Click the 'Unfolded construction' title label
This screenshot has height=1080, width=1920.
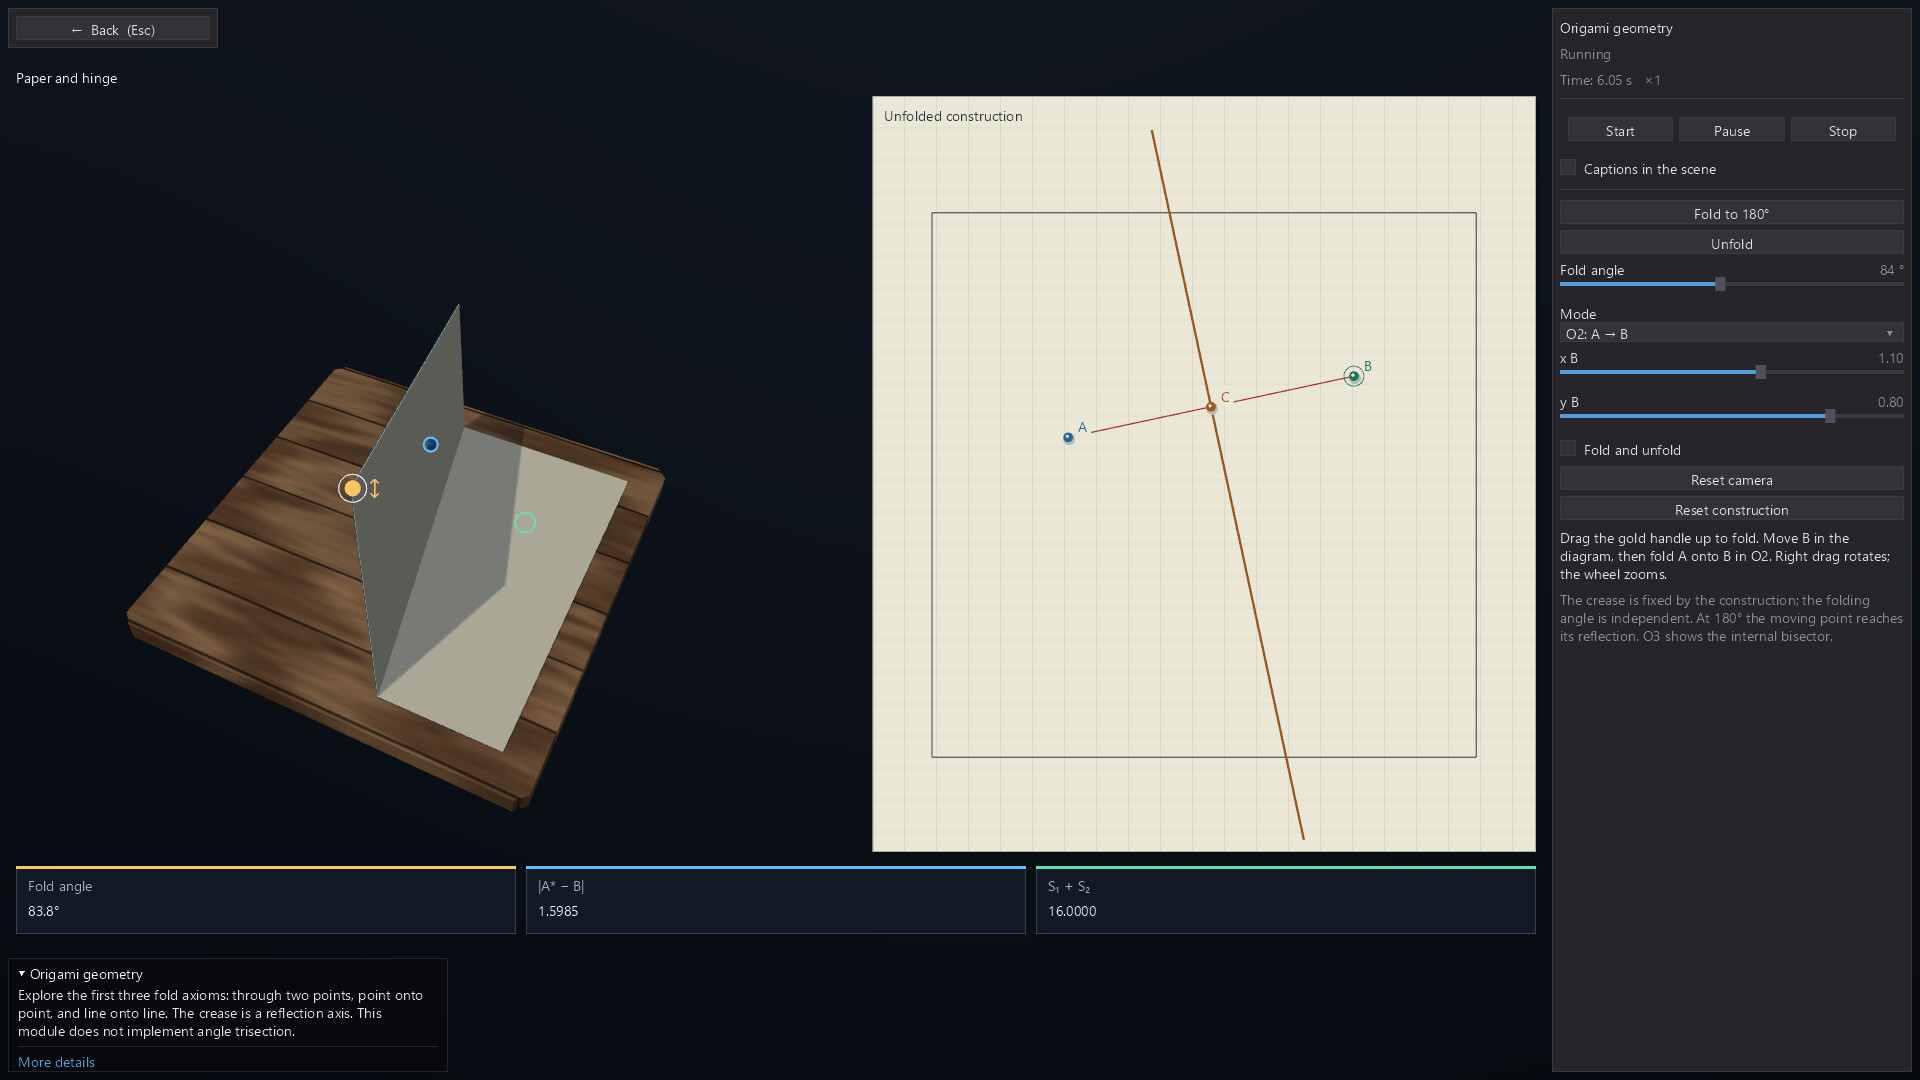pos(953,116)
